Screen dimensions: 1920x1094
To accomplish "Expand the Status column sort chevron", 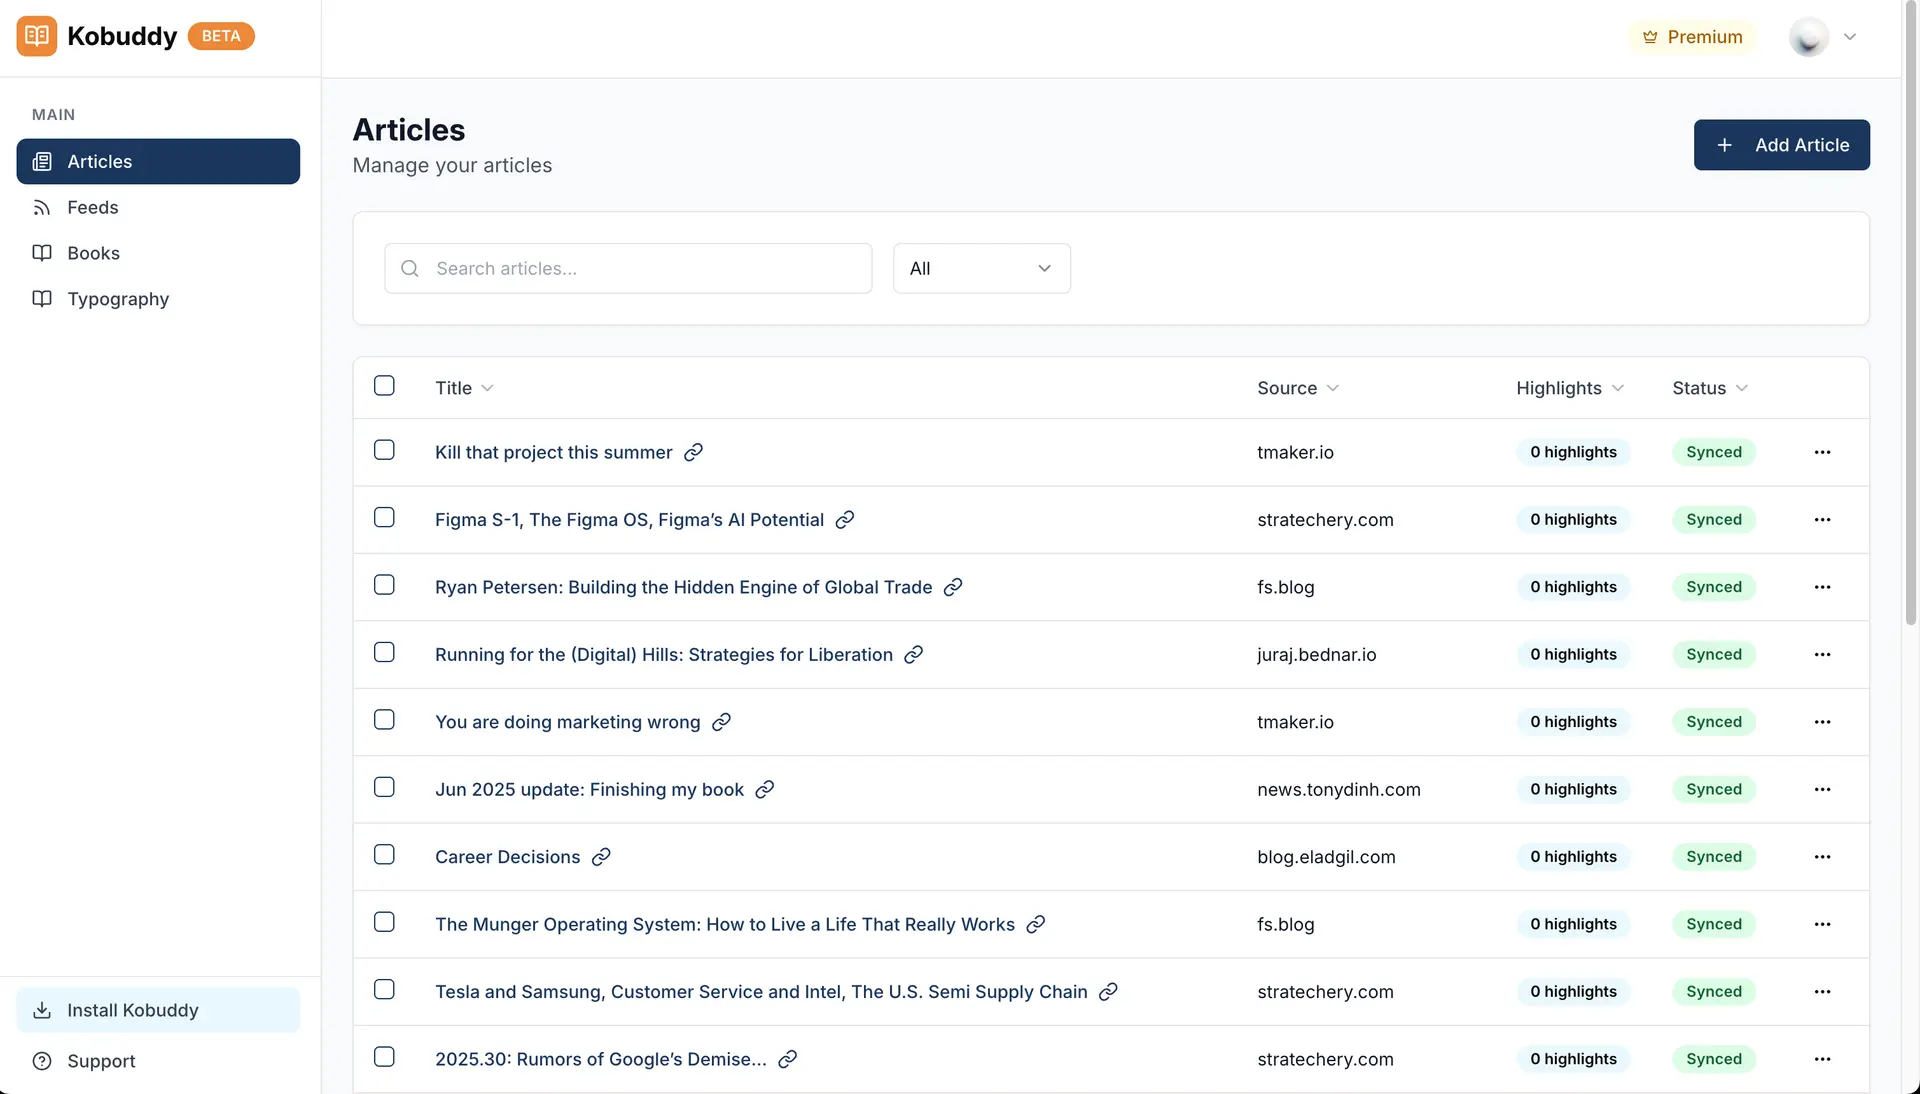I will pos(1742,388).
